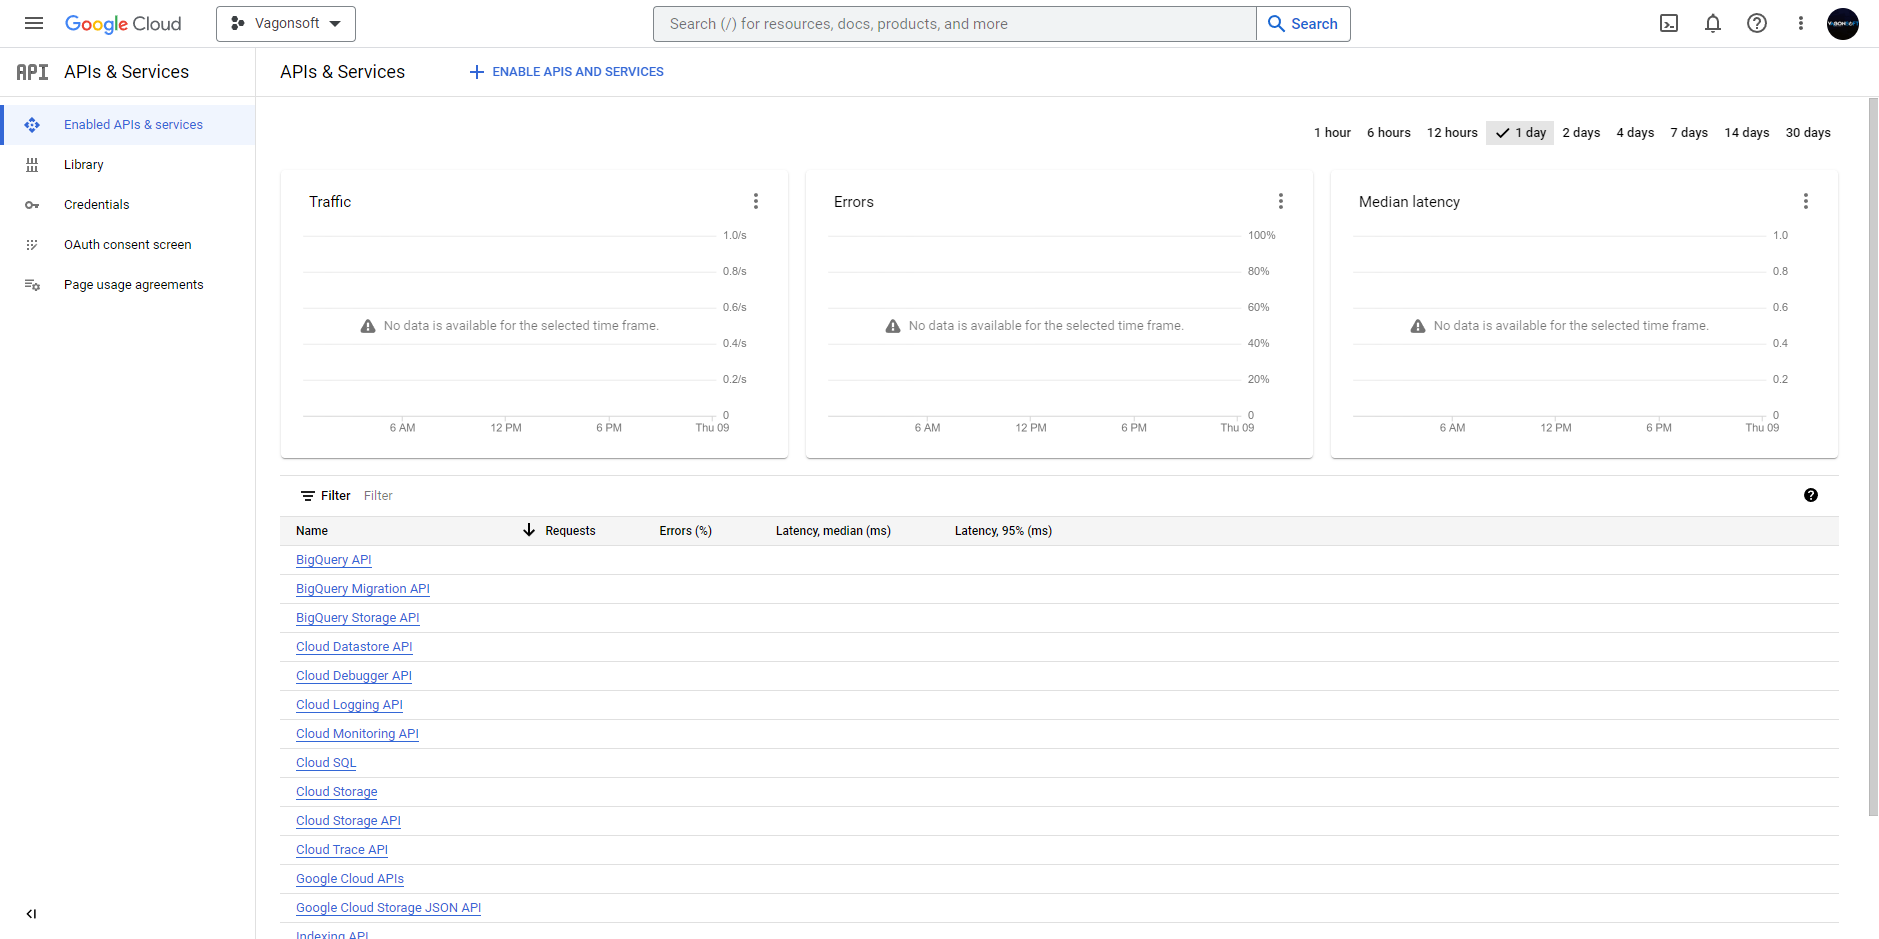Screen dimensions: 1879x939
Task: Select Enabled APIs & services in sidebar
Action: (128, 125)
